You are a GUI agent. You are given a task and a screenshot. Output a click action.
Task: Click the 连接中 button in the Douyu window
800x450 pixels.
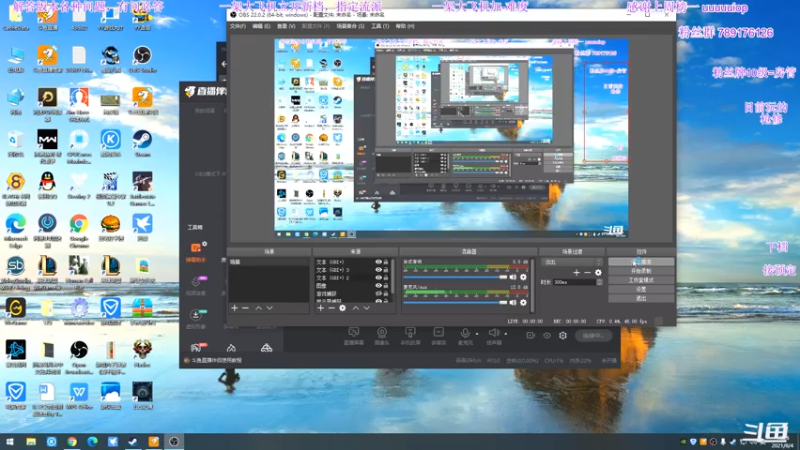593,336
